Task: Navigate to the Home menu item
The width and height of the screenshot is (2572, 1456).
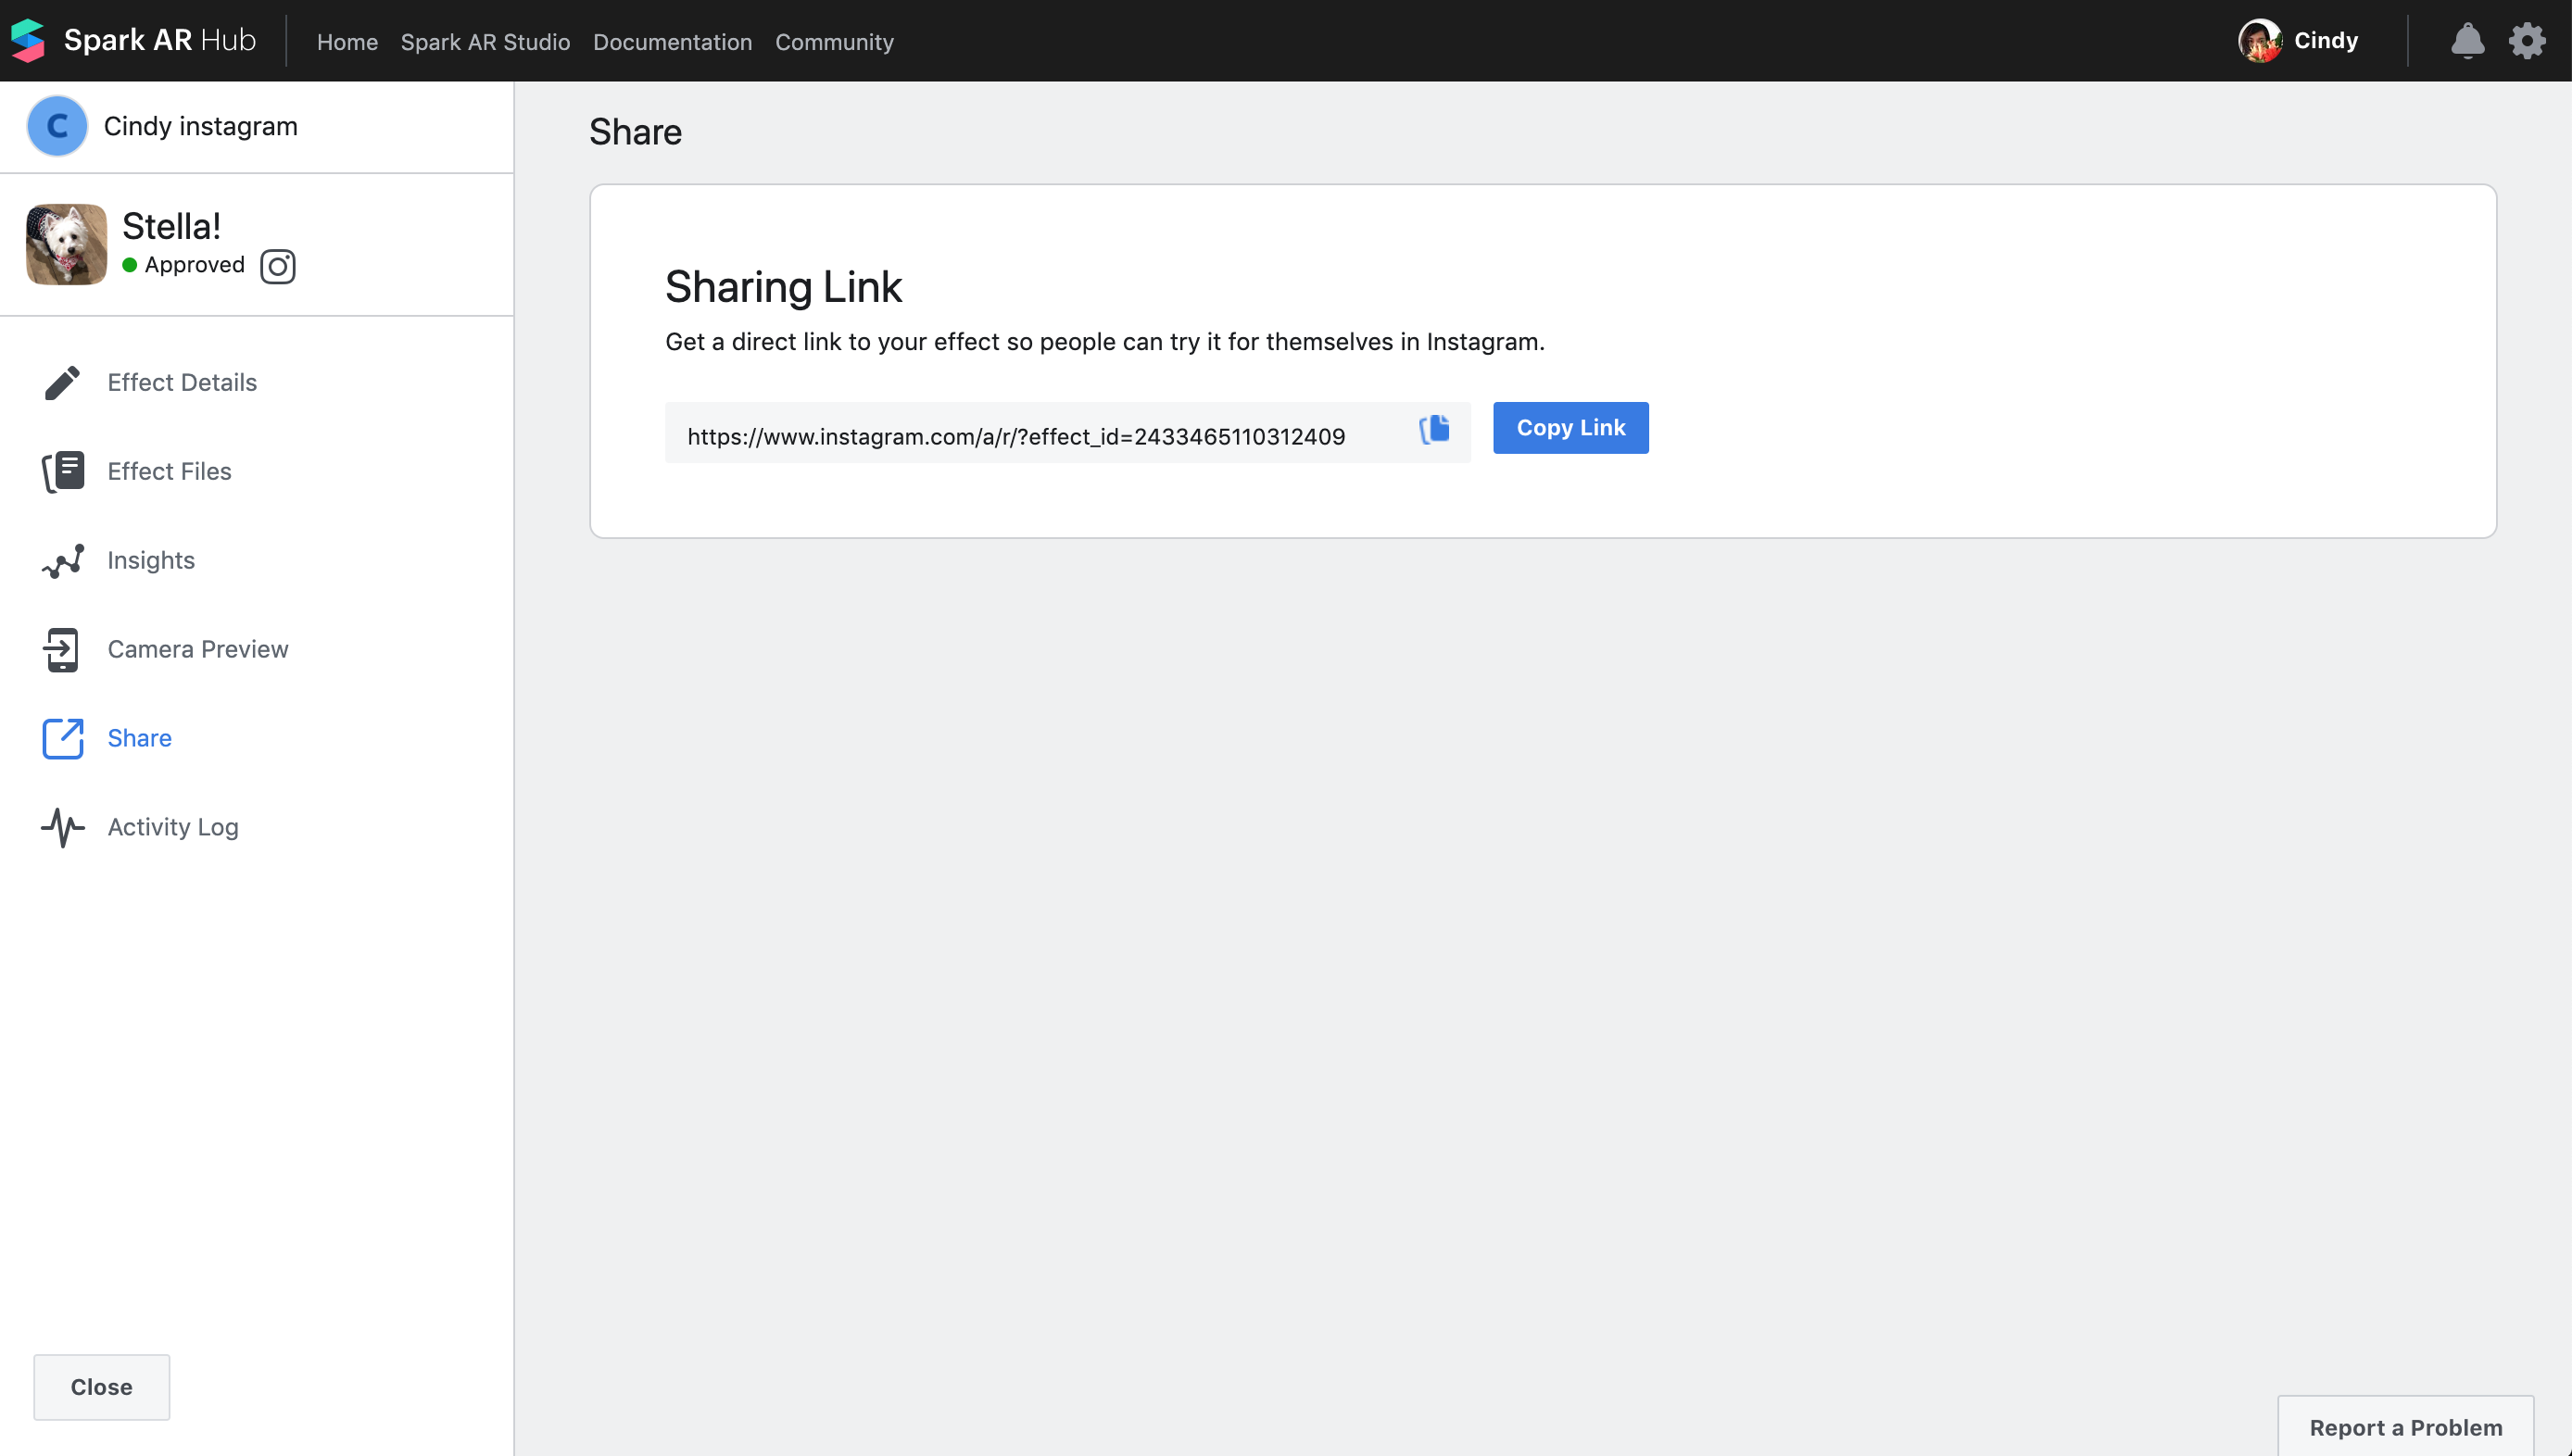Action: tap(346, 42)
